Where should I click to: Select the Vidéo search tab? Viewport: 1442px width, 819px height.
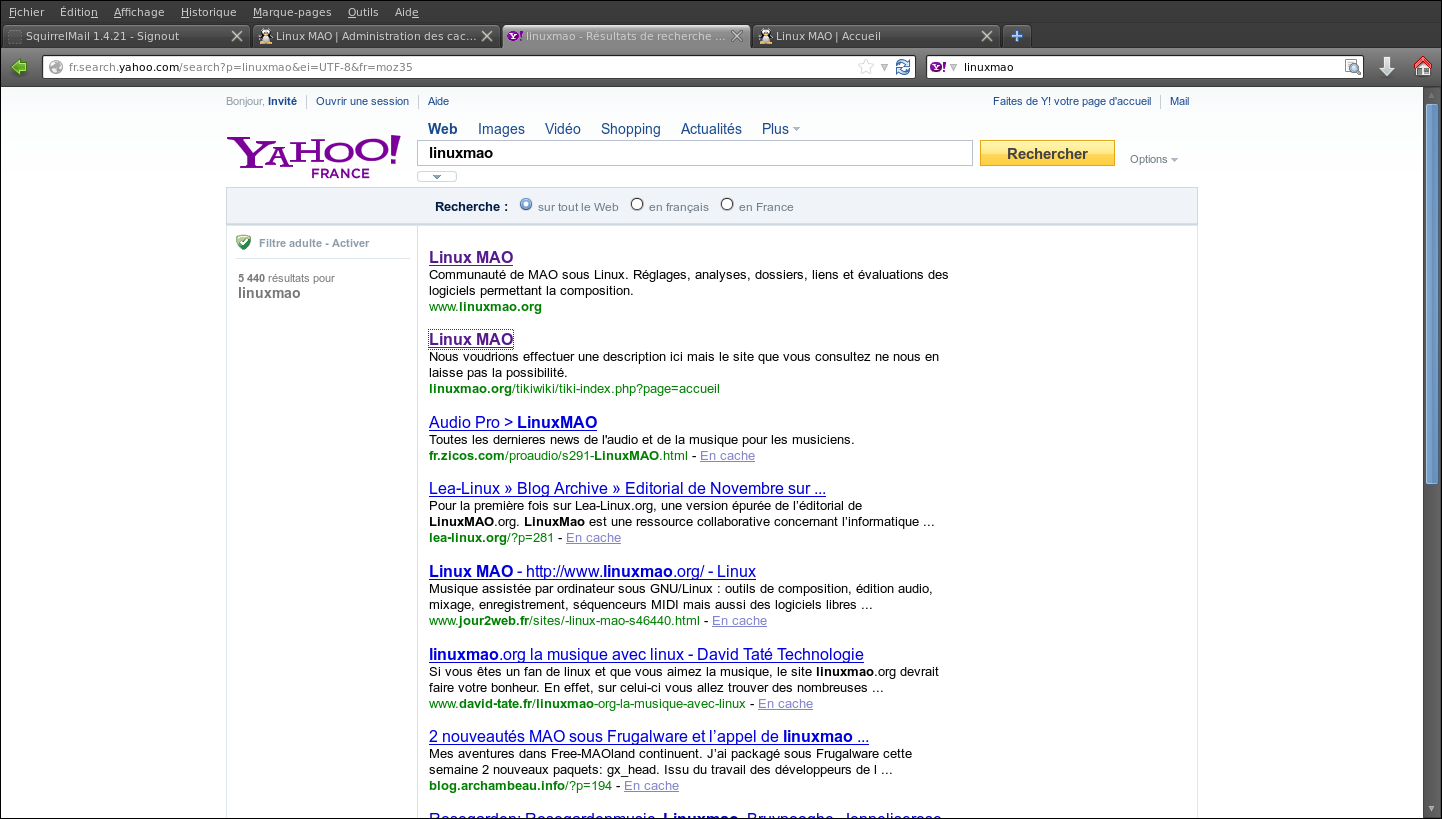tap(563, 129)
